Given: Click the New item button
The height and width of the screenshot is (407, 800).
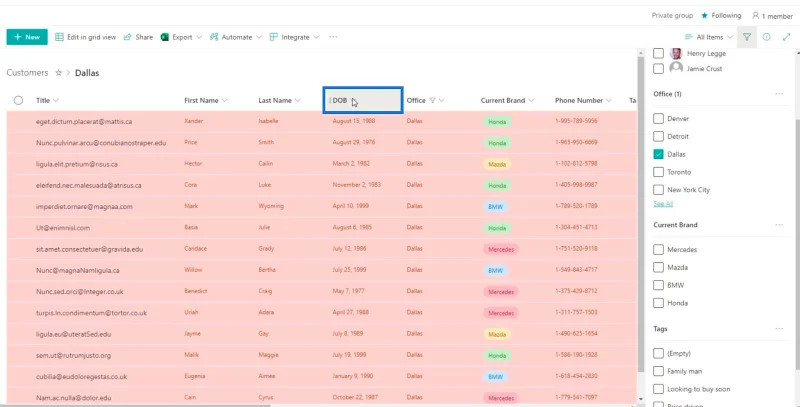Looking at the screenshot, I should (27, 37).
